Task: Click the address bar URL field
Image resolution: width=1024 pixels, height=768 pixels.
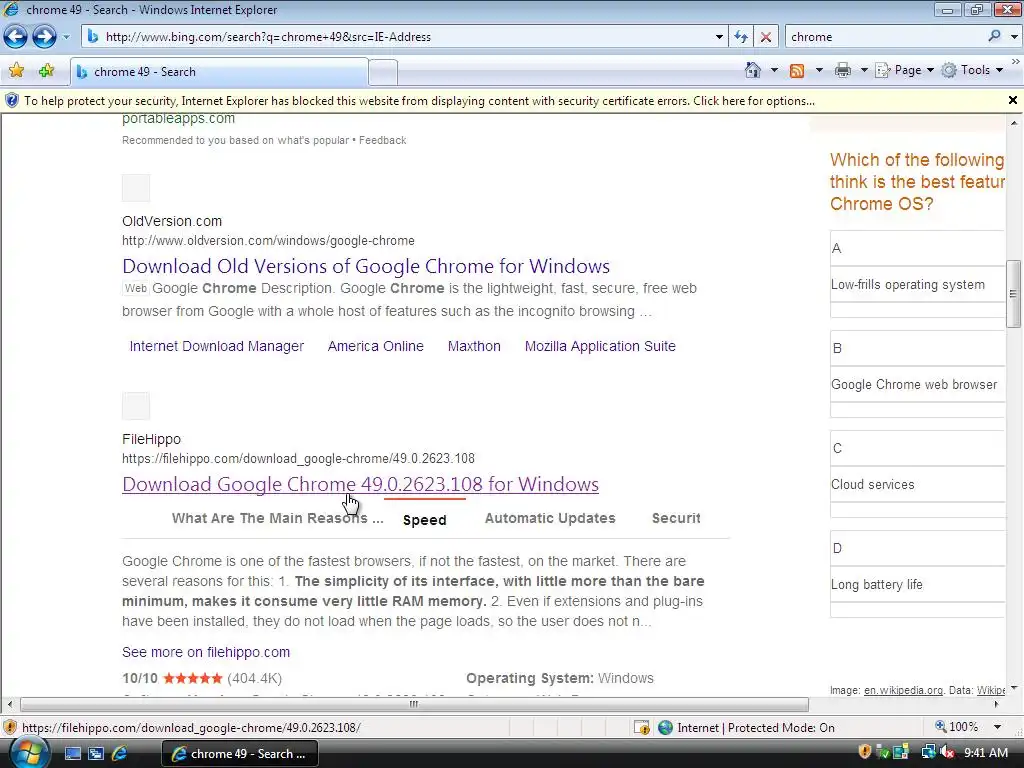Action: tap(398, 37)
